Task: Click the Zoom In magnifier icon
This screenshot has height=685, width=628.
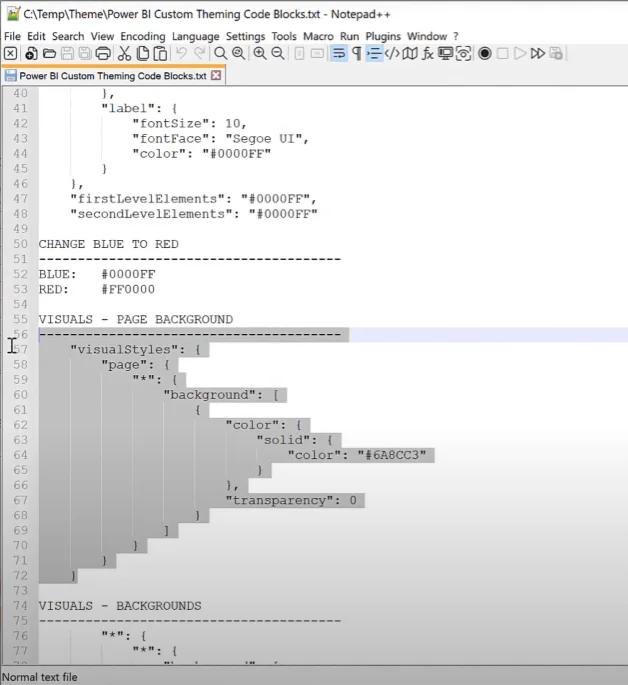Action: click(260, 54)
